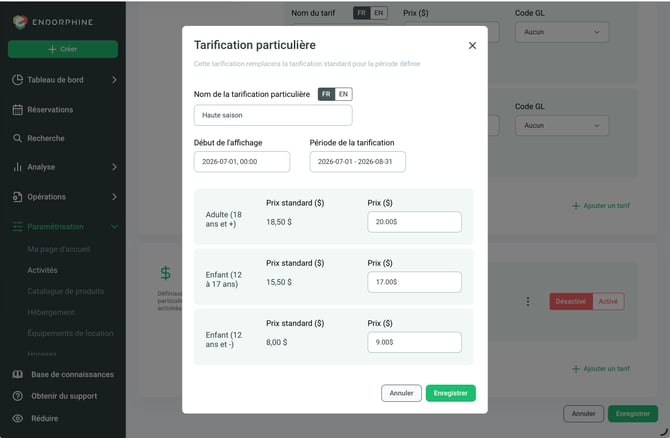Screen dimensions: 670x438
Task: Click the Période de la tarification field
Action: (358, 162)
